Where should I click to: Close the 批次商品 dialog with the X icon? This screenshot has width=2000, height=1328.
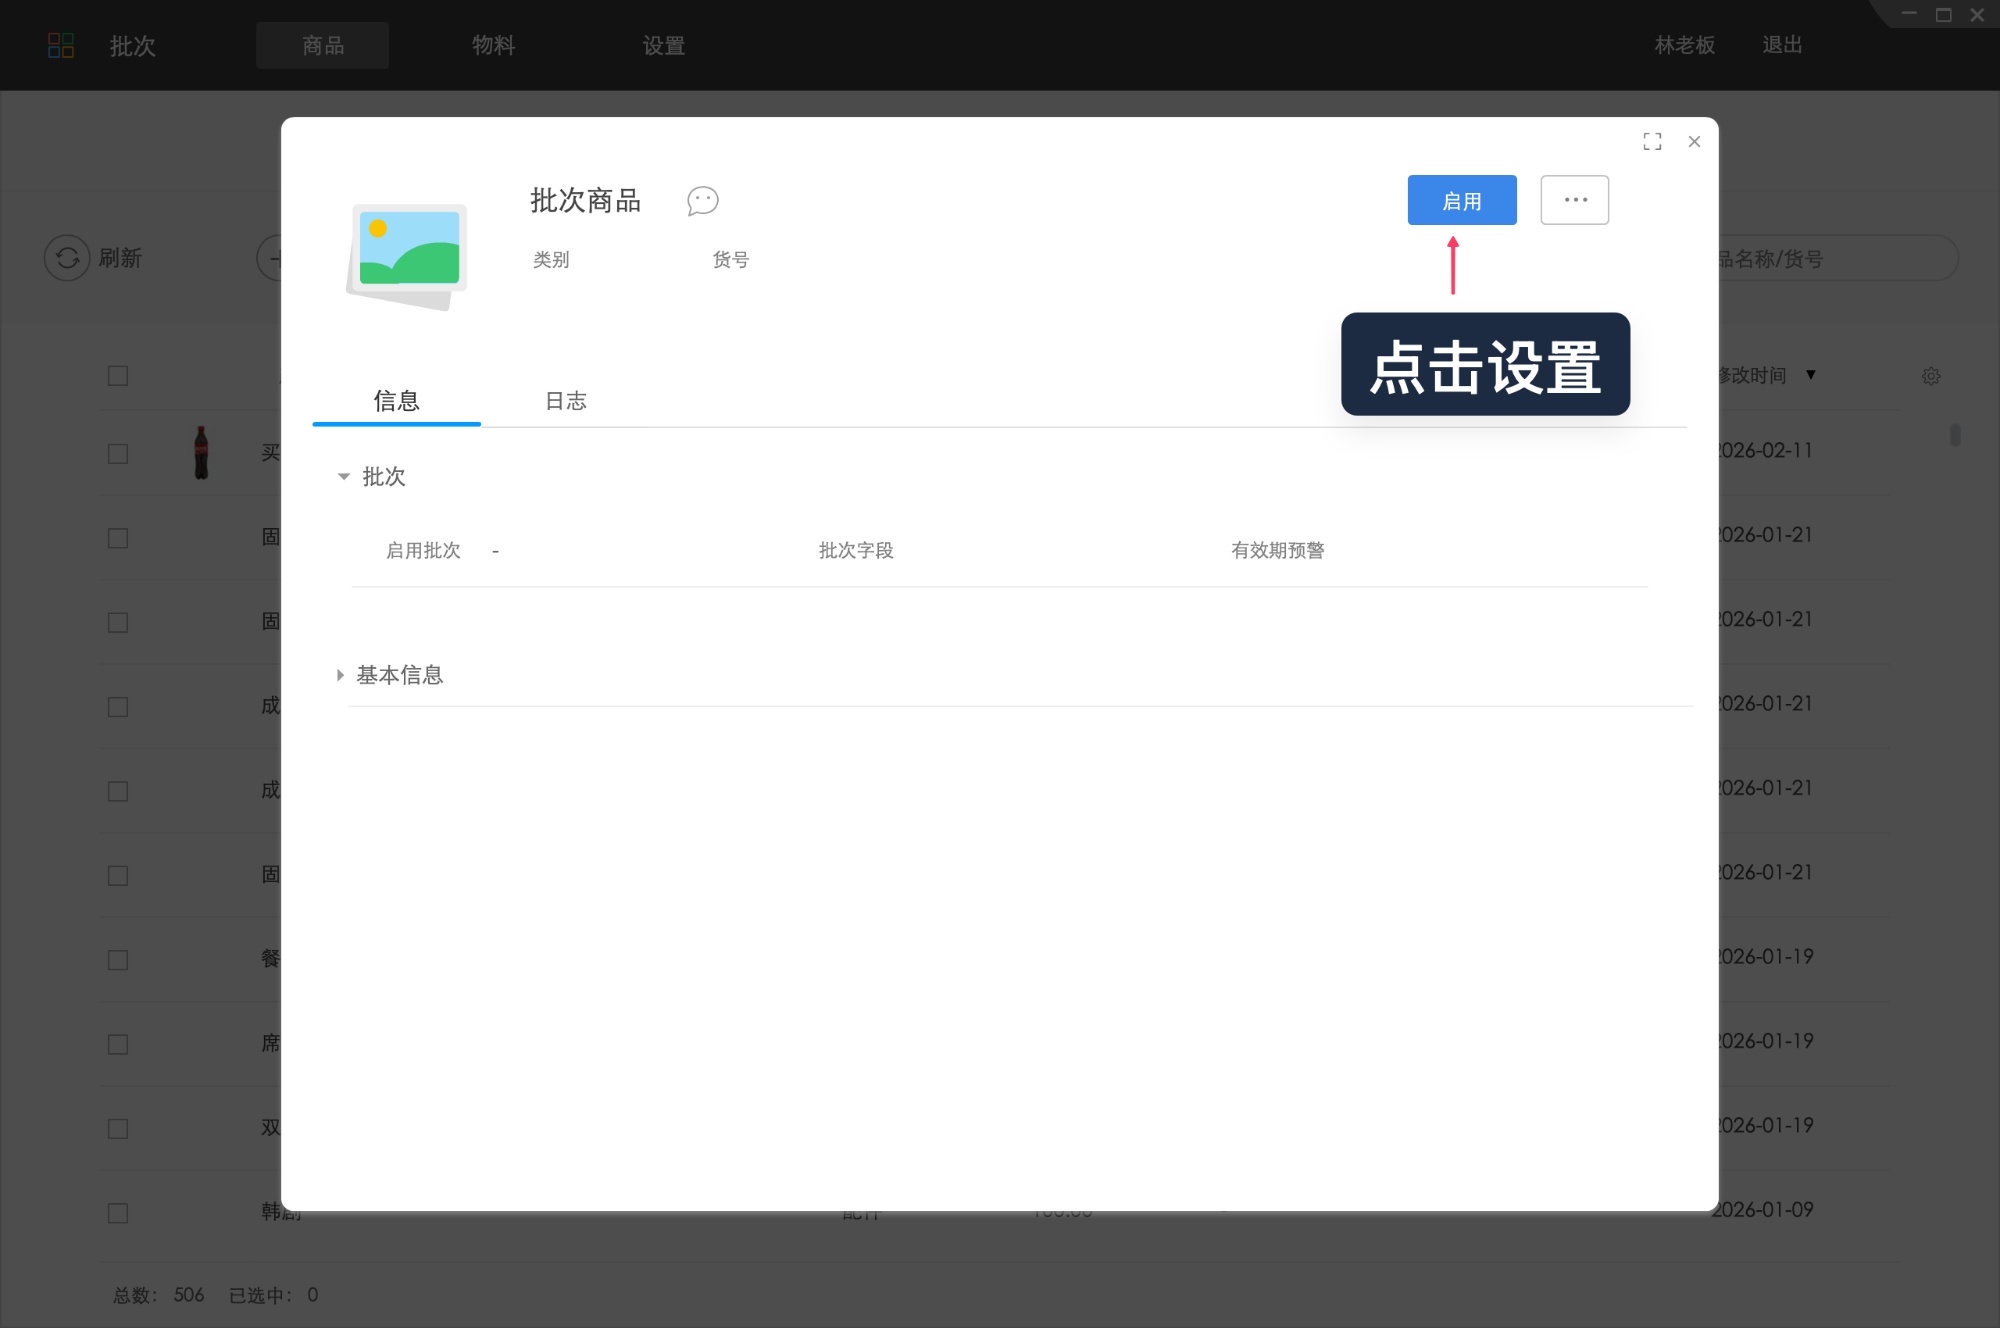pos(1694,141)
